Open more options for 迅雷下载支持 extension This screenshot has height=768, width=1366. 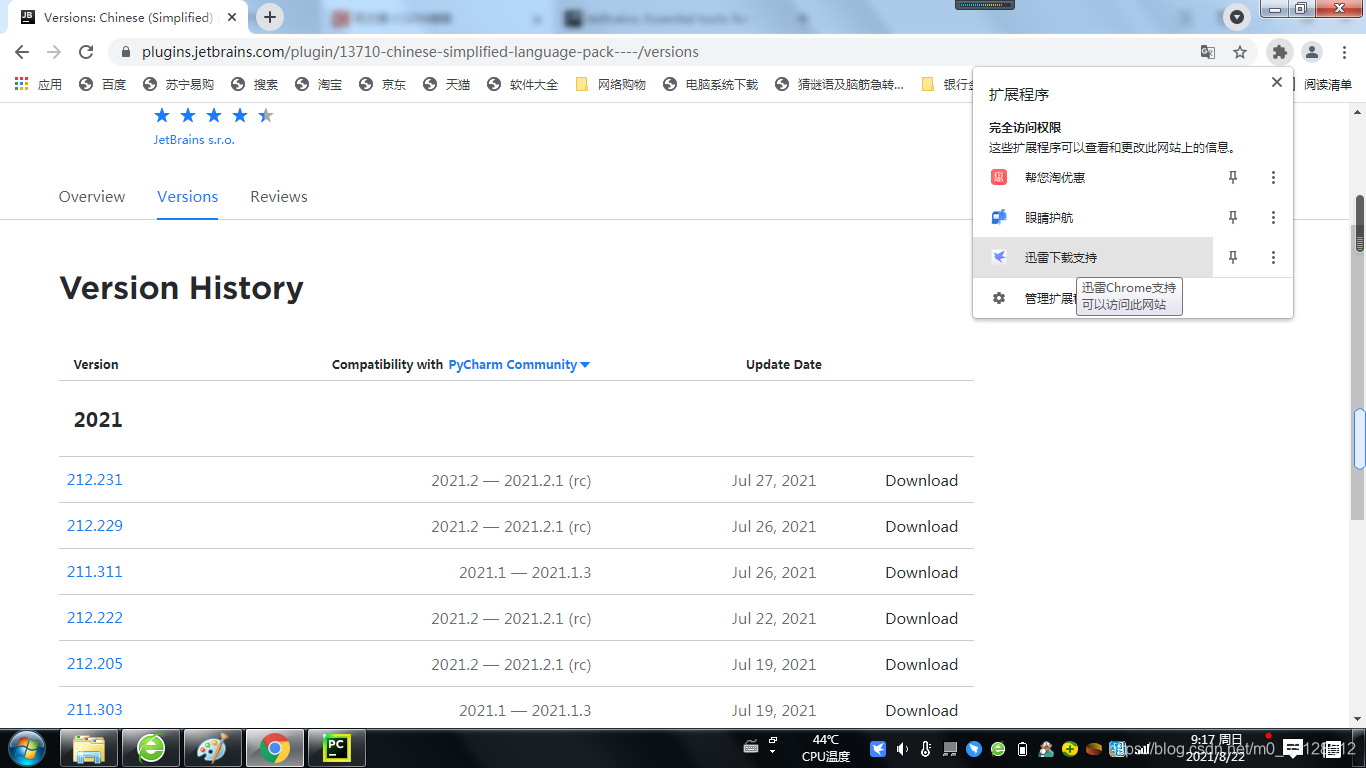pos(1273,257)
